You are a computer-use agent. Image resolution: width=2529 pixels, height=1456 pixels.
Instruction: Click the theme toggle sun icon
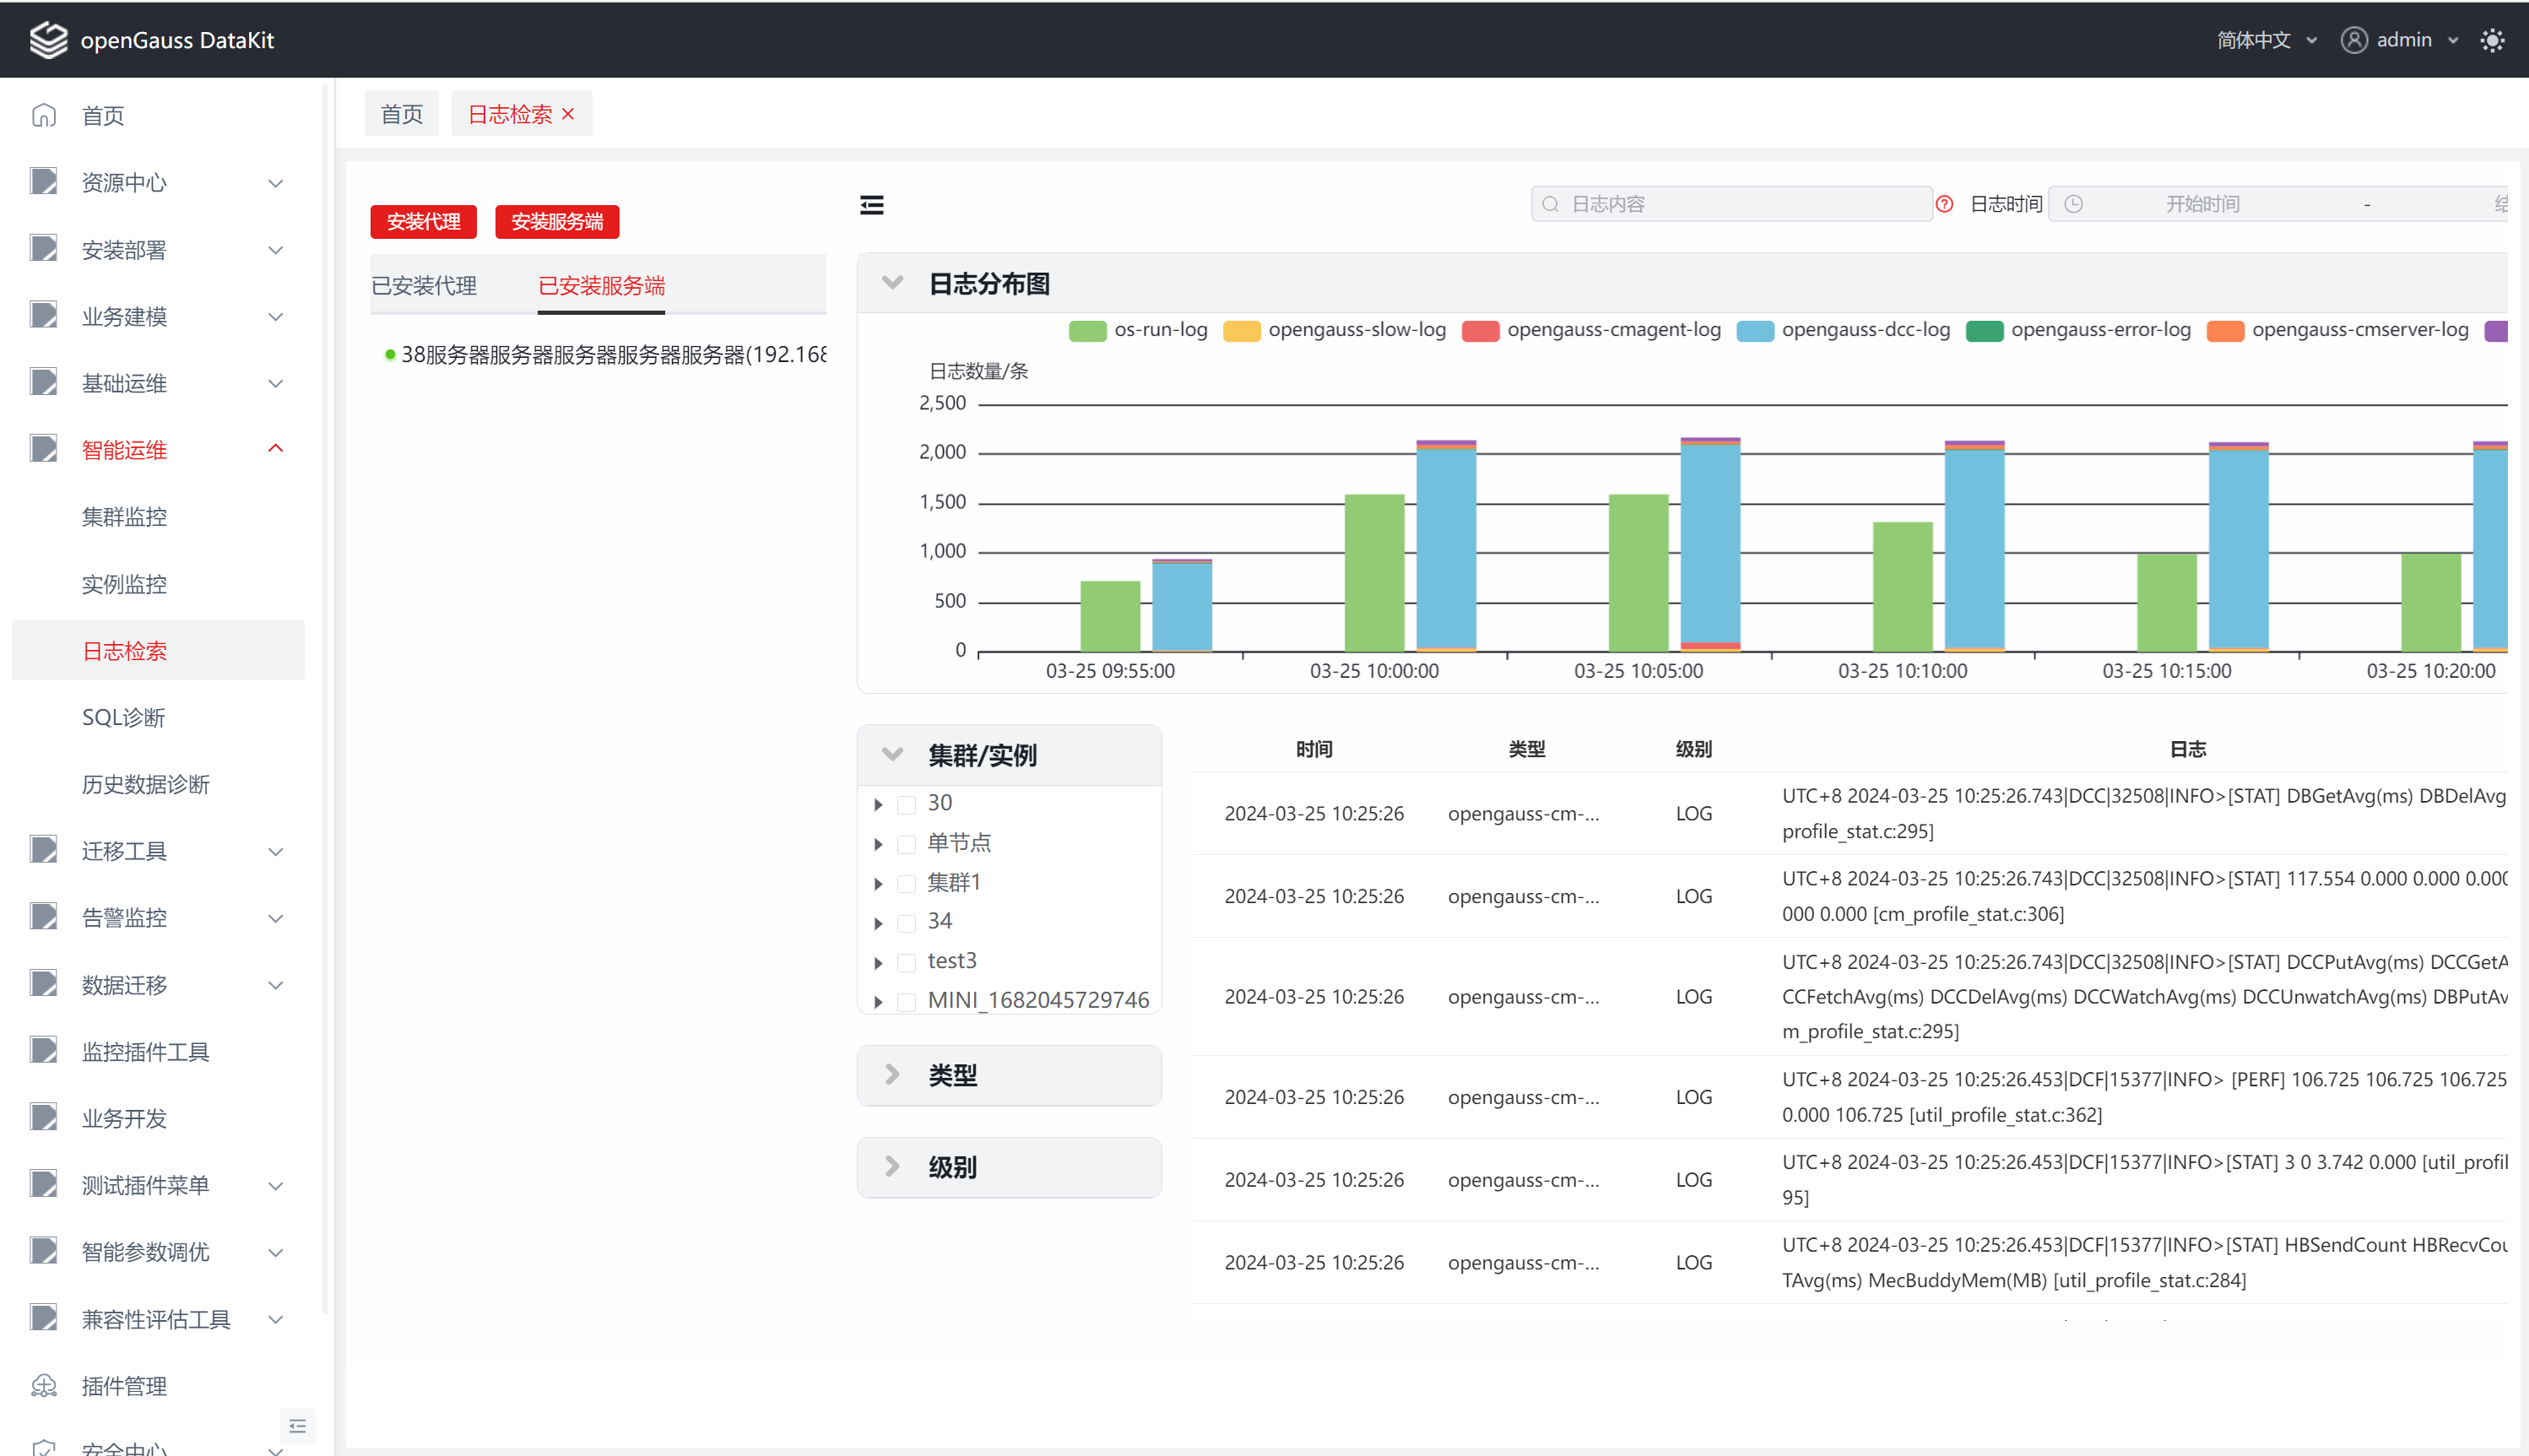(2492, 40)
